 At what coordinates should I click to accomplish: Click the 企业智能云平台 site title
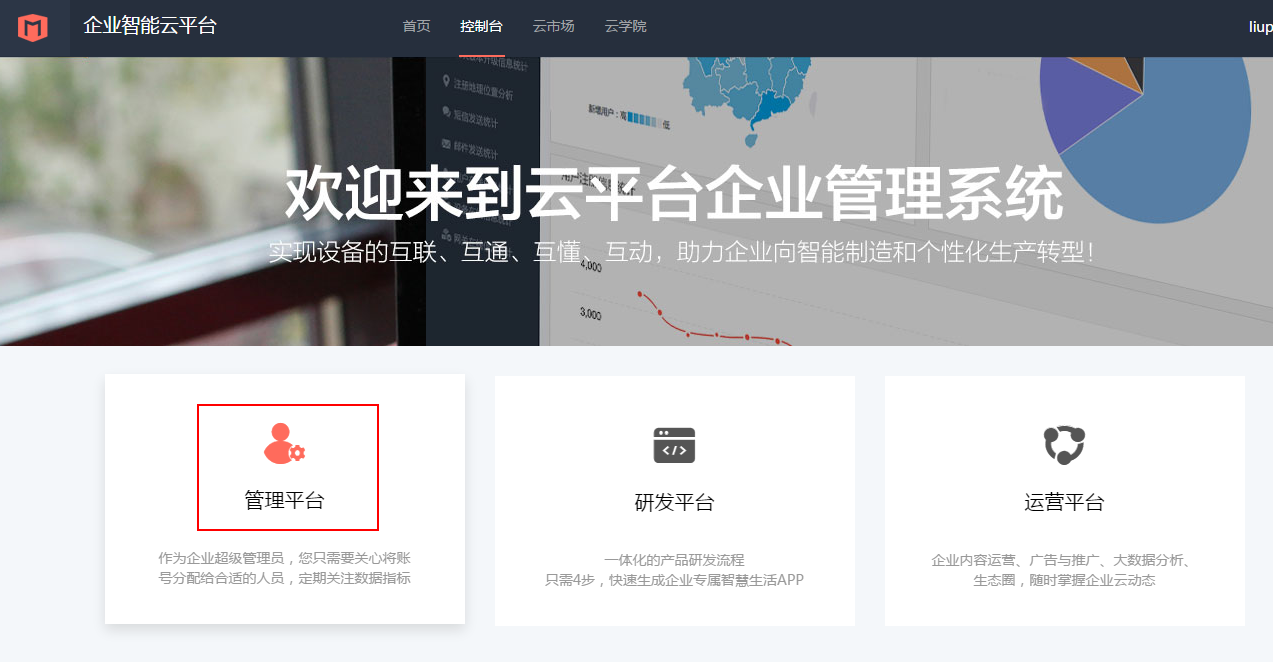point(151,28)
